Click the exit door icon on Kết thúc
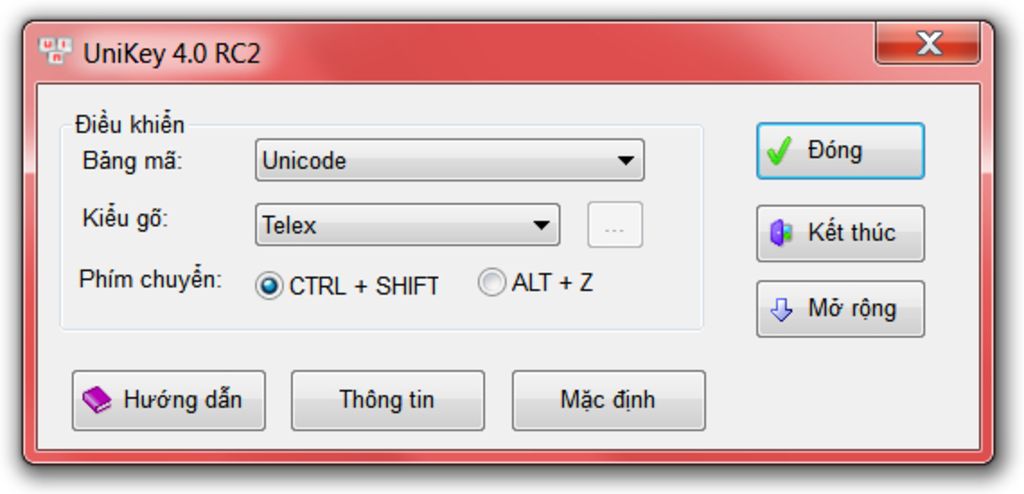Screen dimensions: 1024x494 [780, 233]
